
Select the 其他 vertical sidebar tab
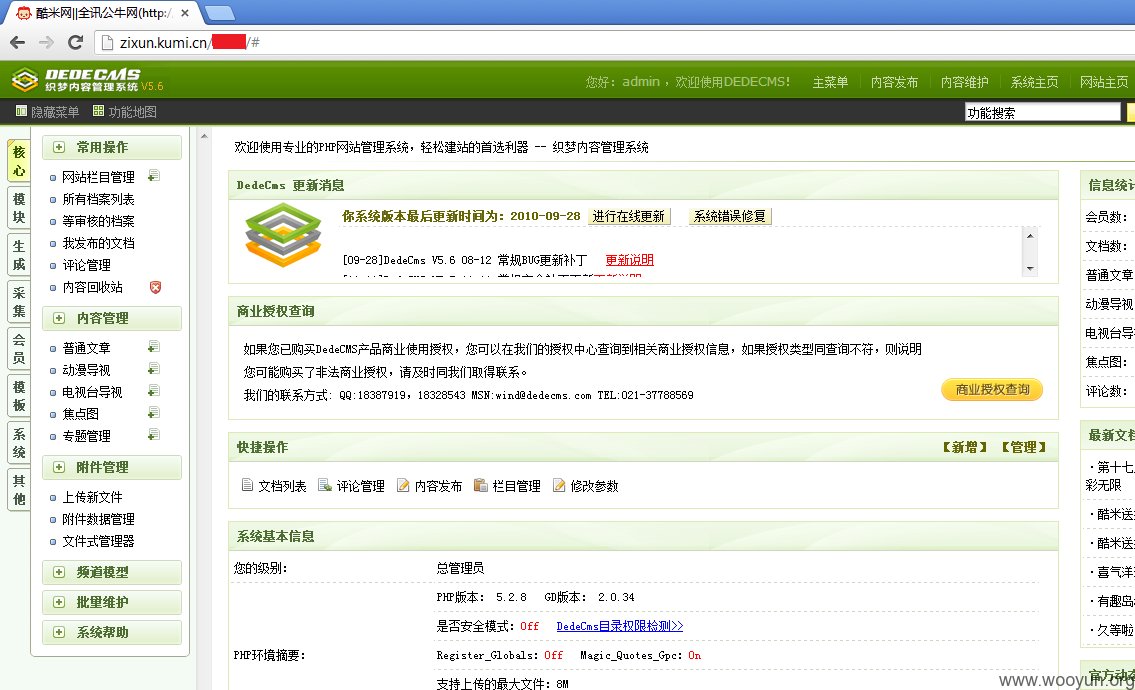[19, 490]
